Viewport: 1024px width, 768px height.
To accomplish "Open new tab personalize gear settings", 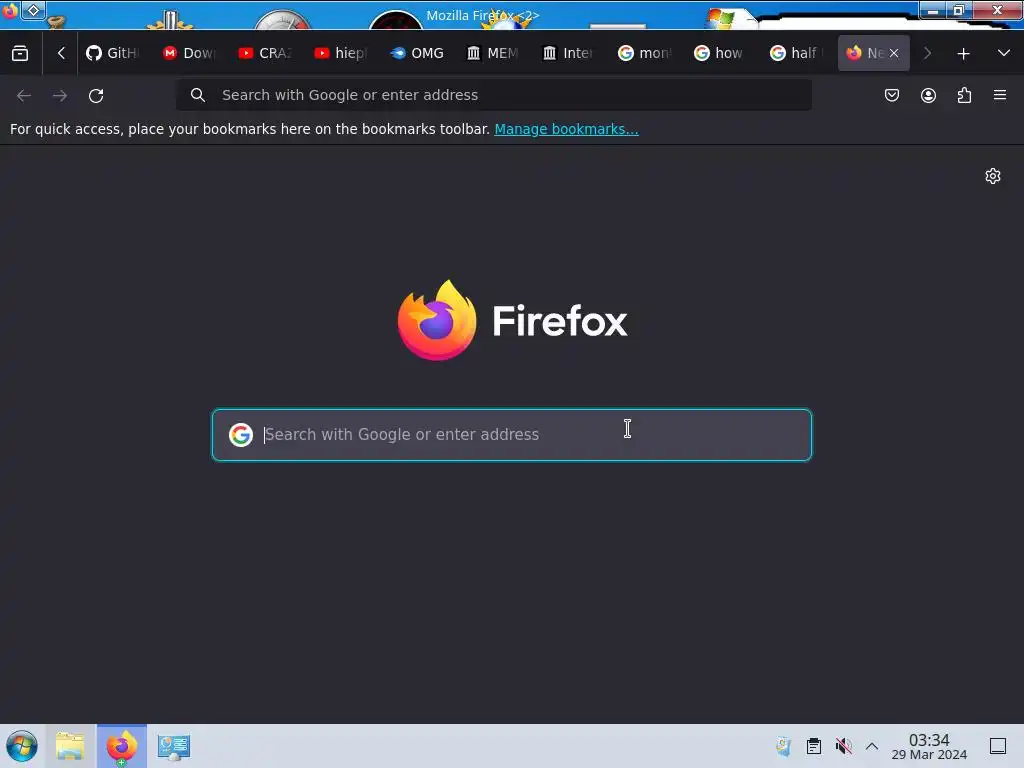I will (993, 176).
